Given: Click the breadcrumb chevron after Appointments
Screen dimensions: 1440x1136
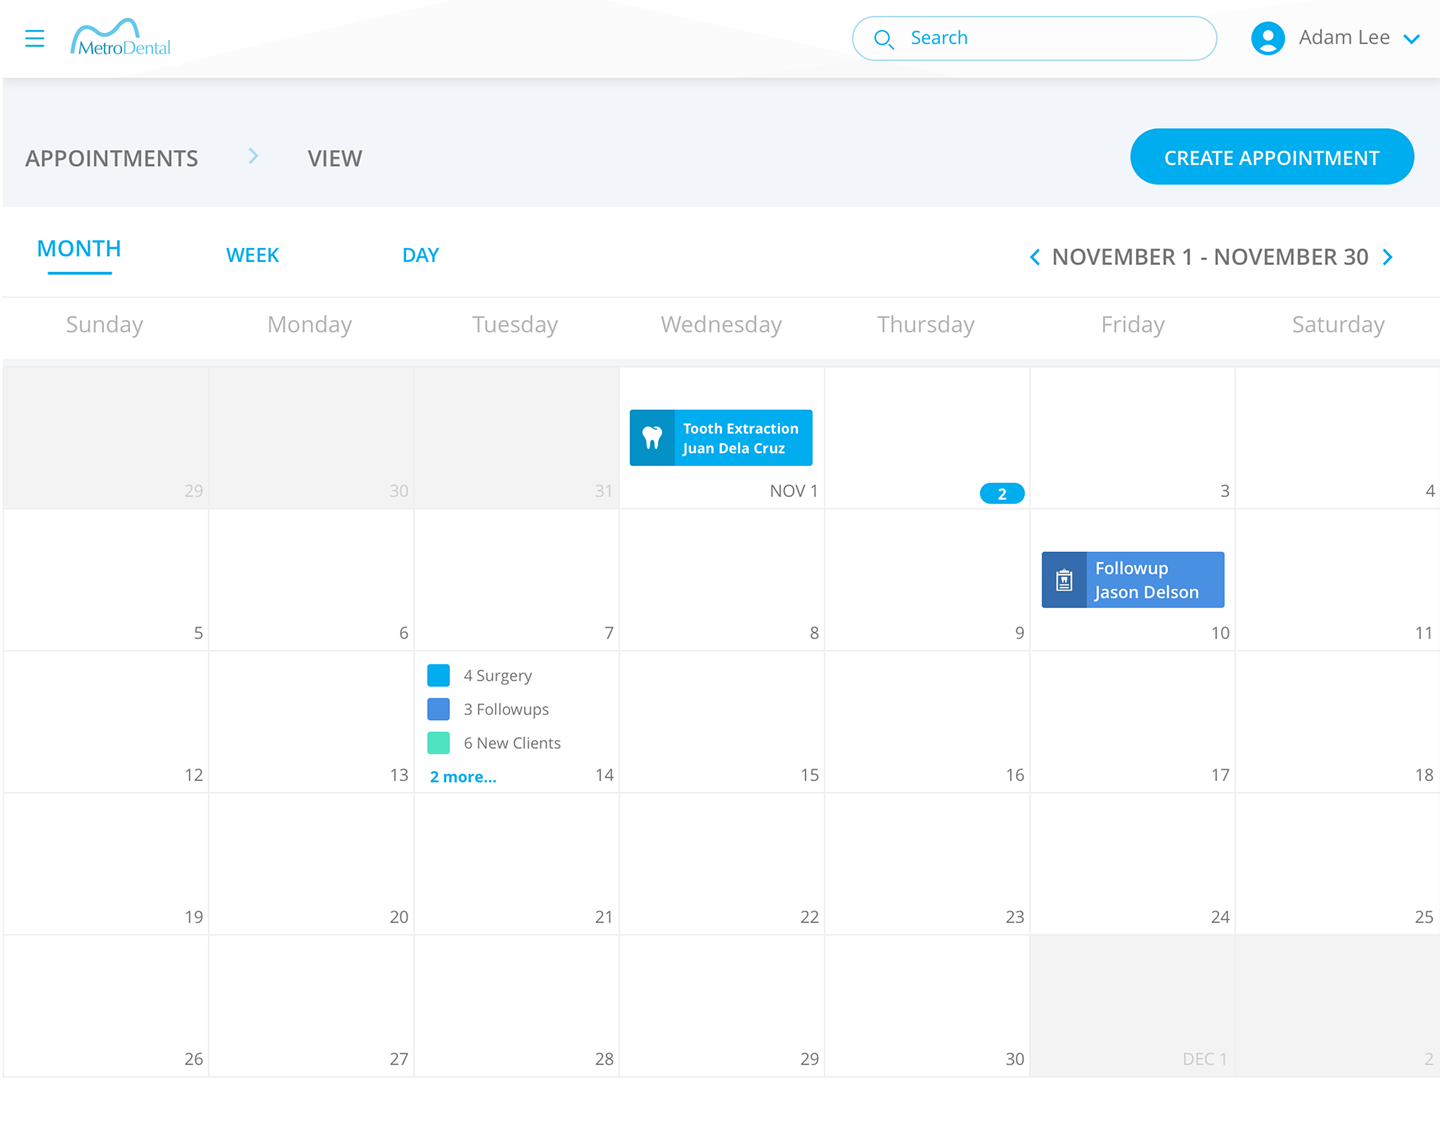Looking at the screenshot, I should tap(253, 156).
